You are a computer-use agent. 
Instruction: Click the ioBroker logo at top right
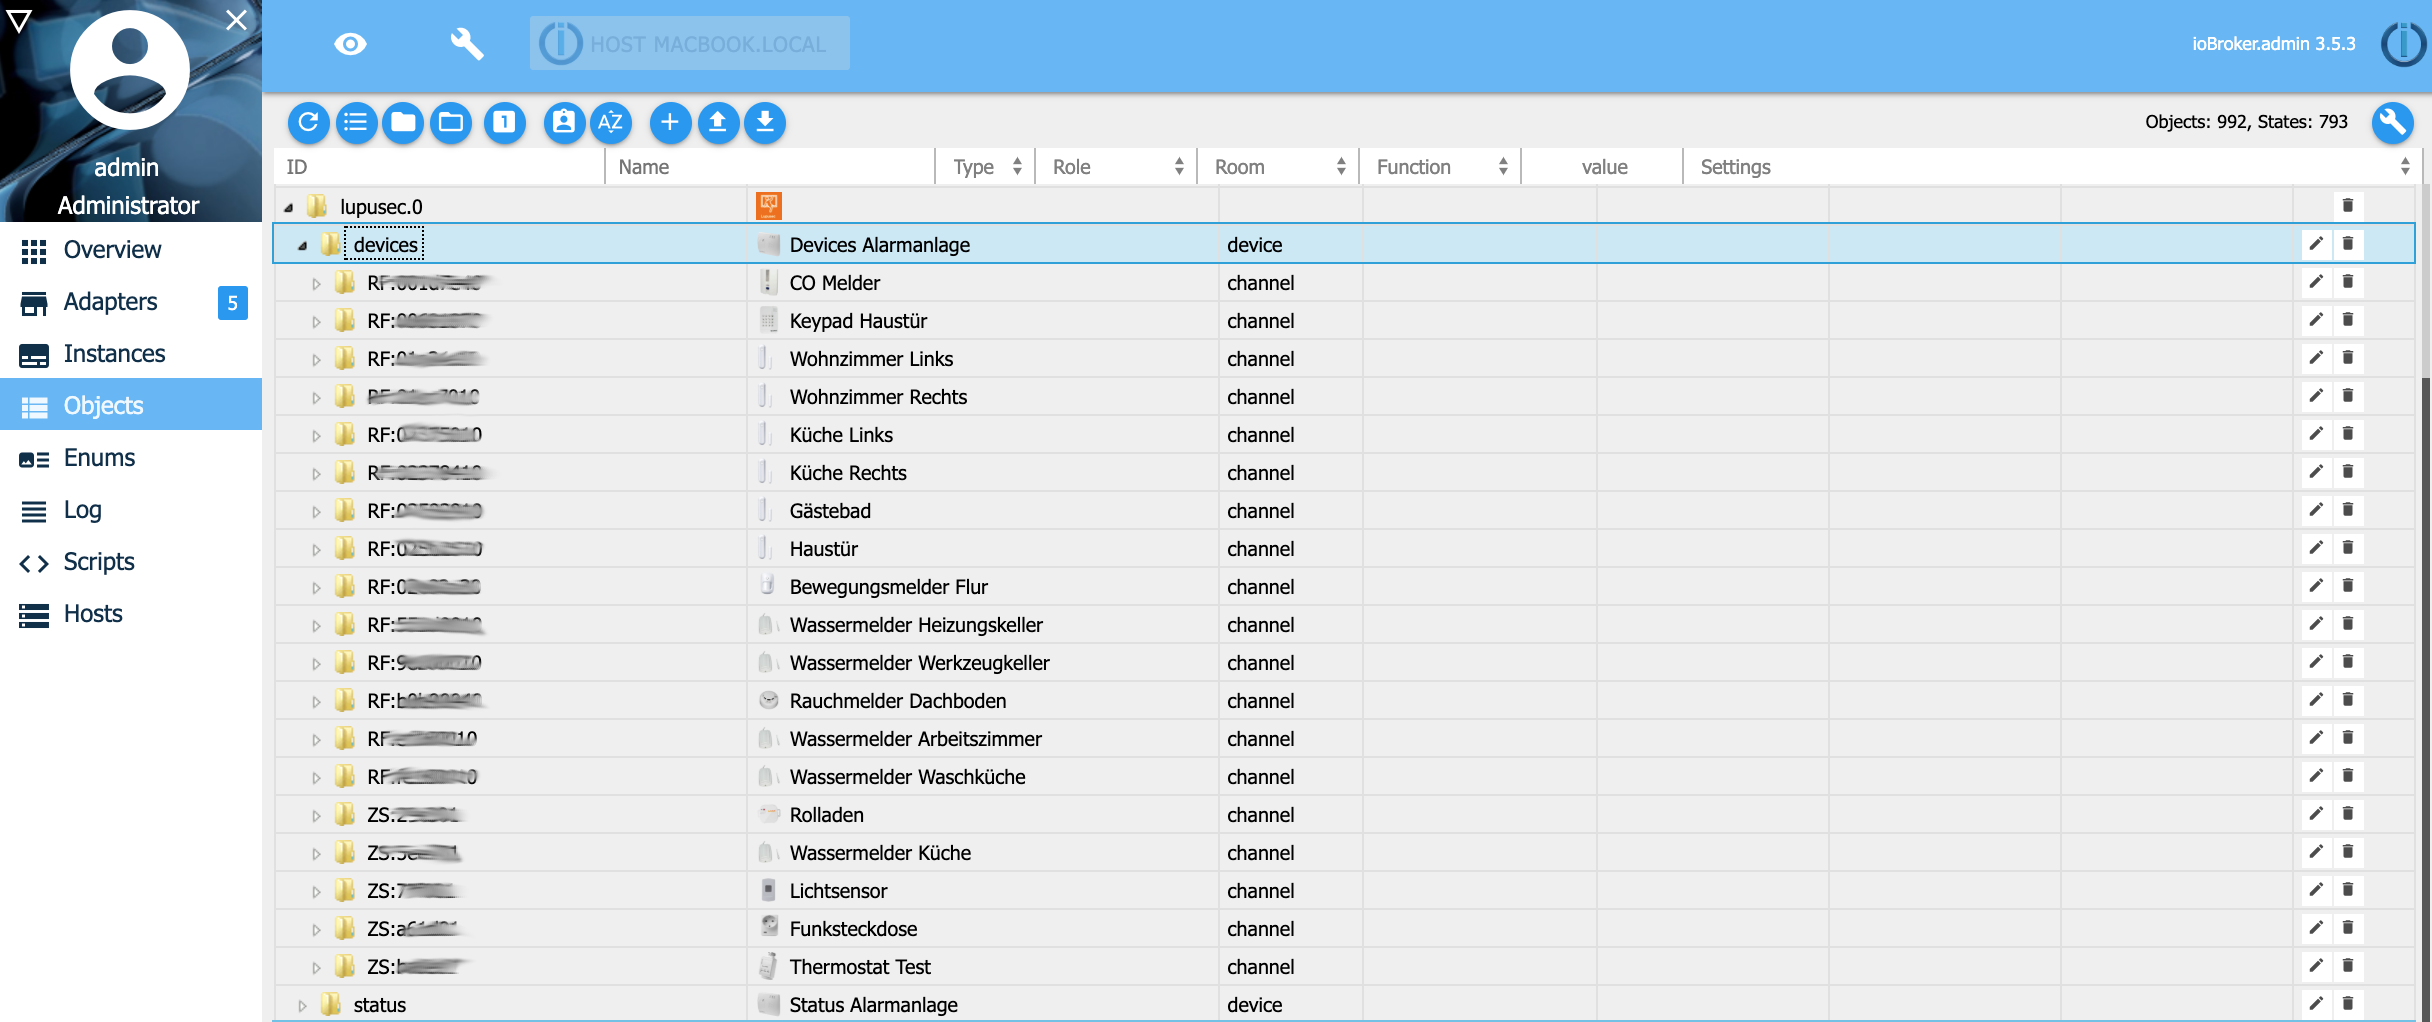point(2403,44)
